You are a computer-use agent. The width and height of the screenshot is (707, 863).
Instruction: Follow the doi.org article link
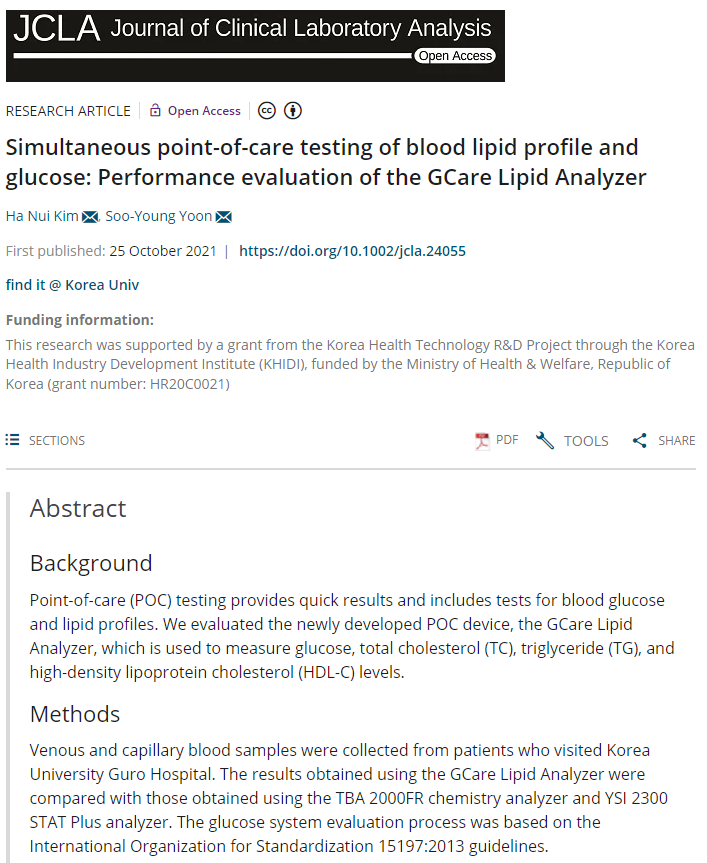[x=352, y=251]
